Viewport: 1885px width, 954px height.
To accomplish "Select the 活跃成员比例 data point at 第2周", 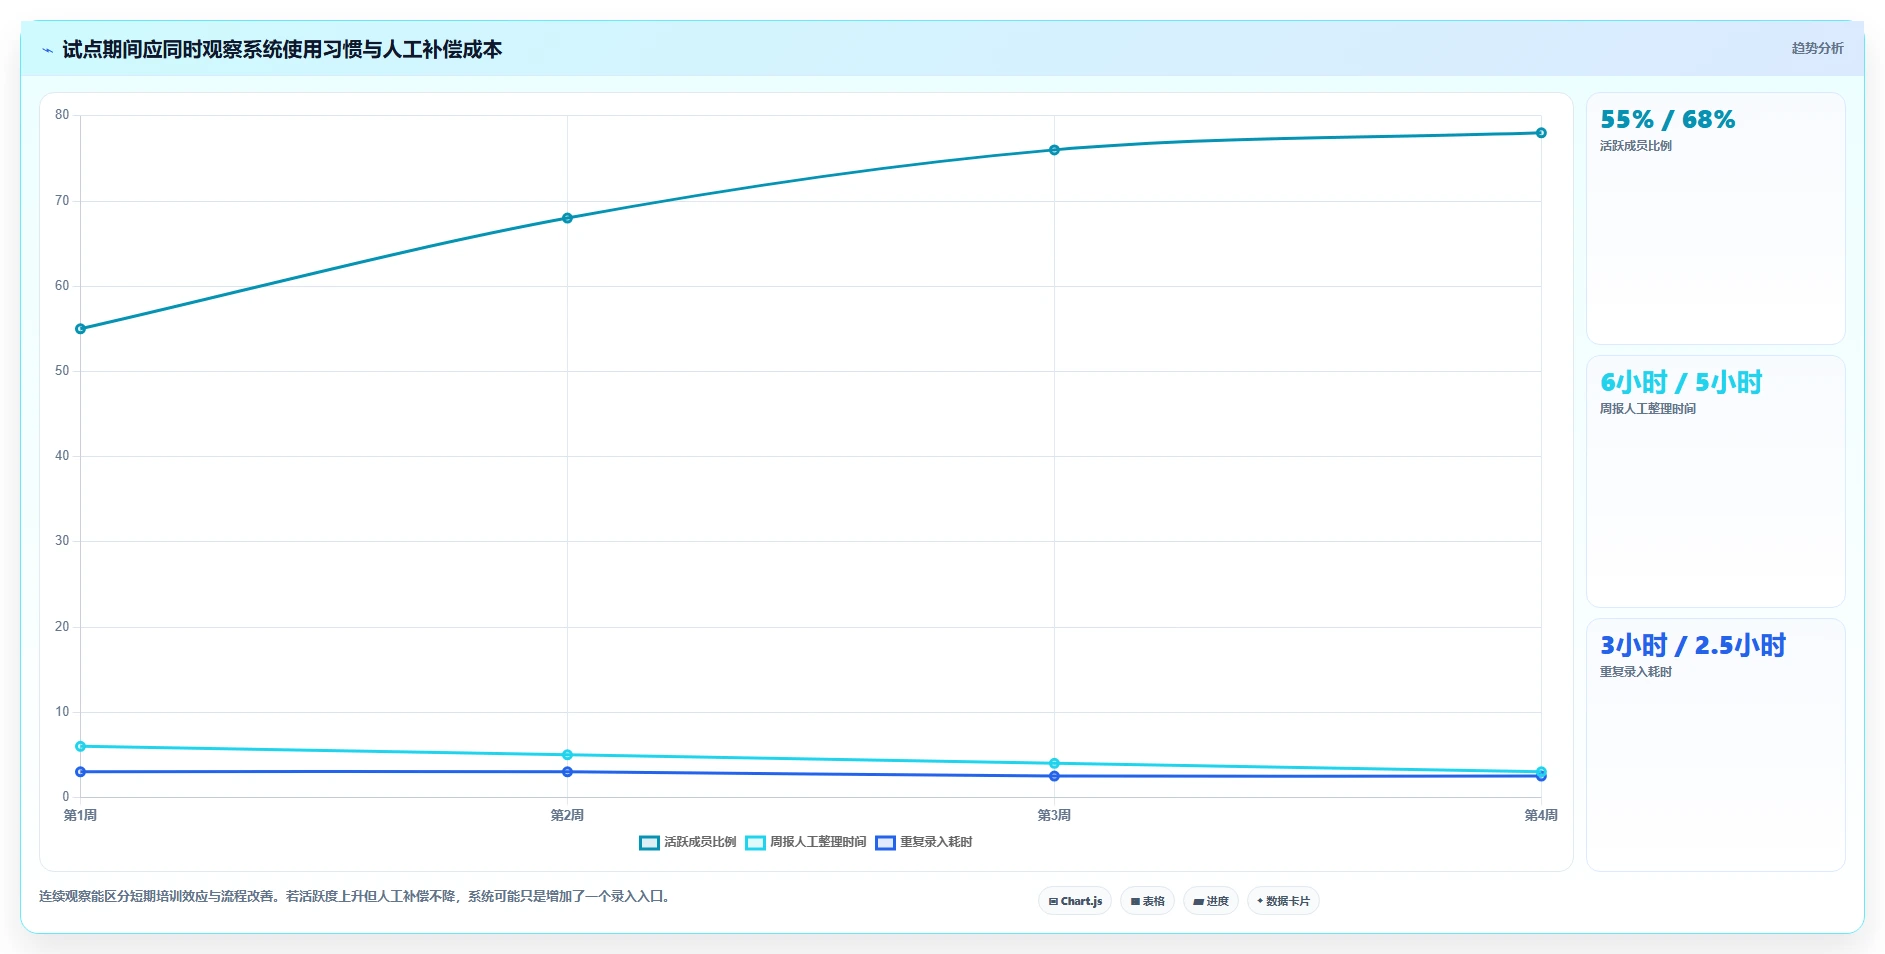I will click(567, 218).
